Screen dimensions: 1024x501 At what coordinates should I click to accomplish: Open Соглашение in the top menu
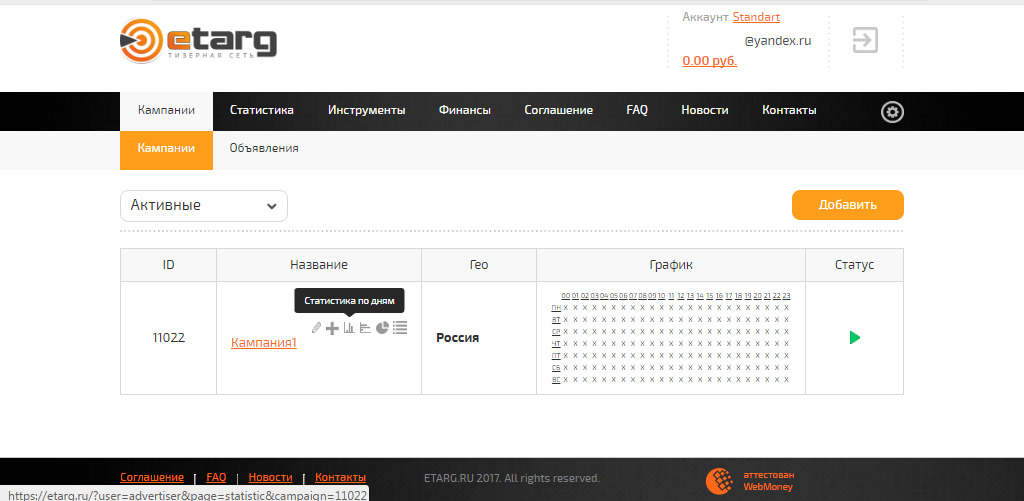pos(558,111)
